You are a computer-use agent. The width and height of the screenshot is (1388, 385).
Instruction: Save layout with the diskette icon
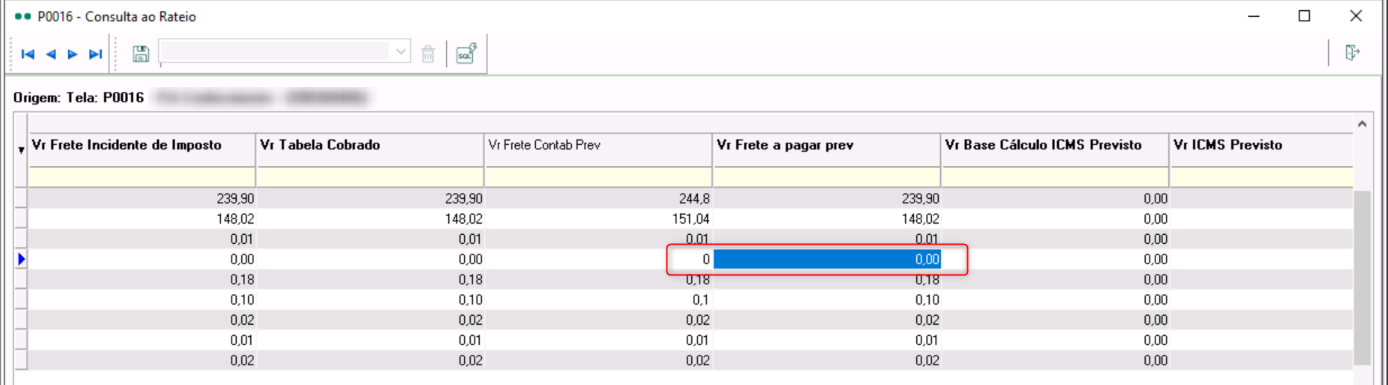pyautogui.click(x=141, y=53)
